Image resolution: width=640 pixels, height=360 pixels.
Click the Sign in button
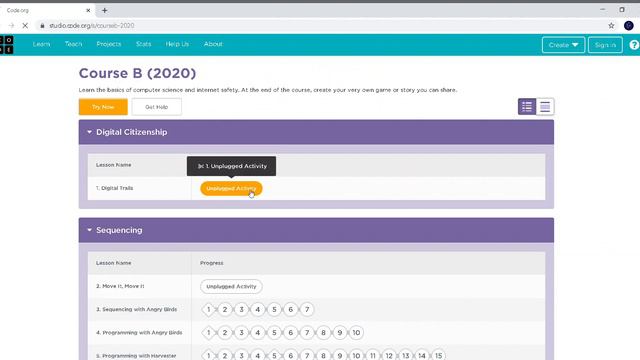point(605,45)
